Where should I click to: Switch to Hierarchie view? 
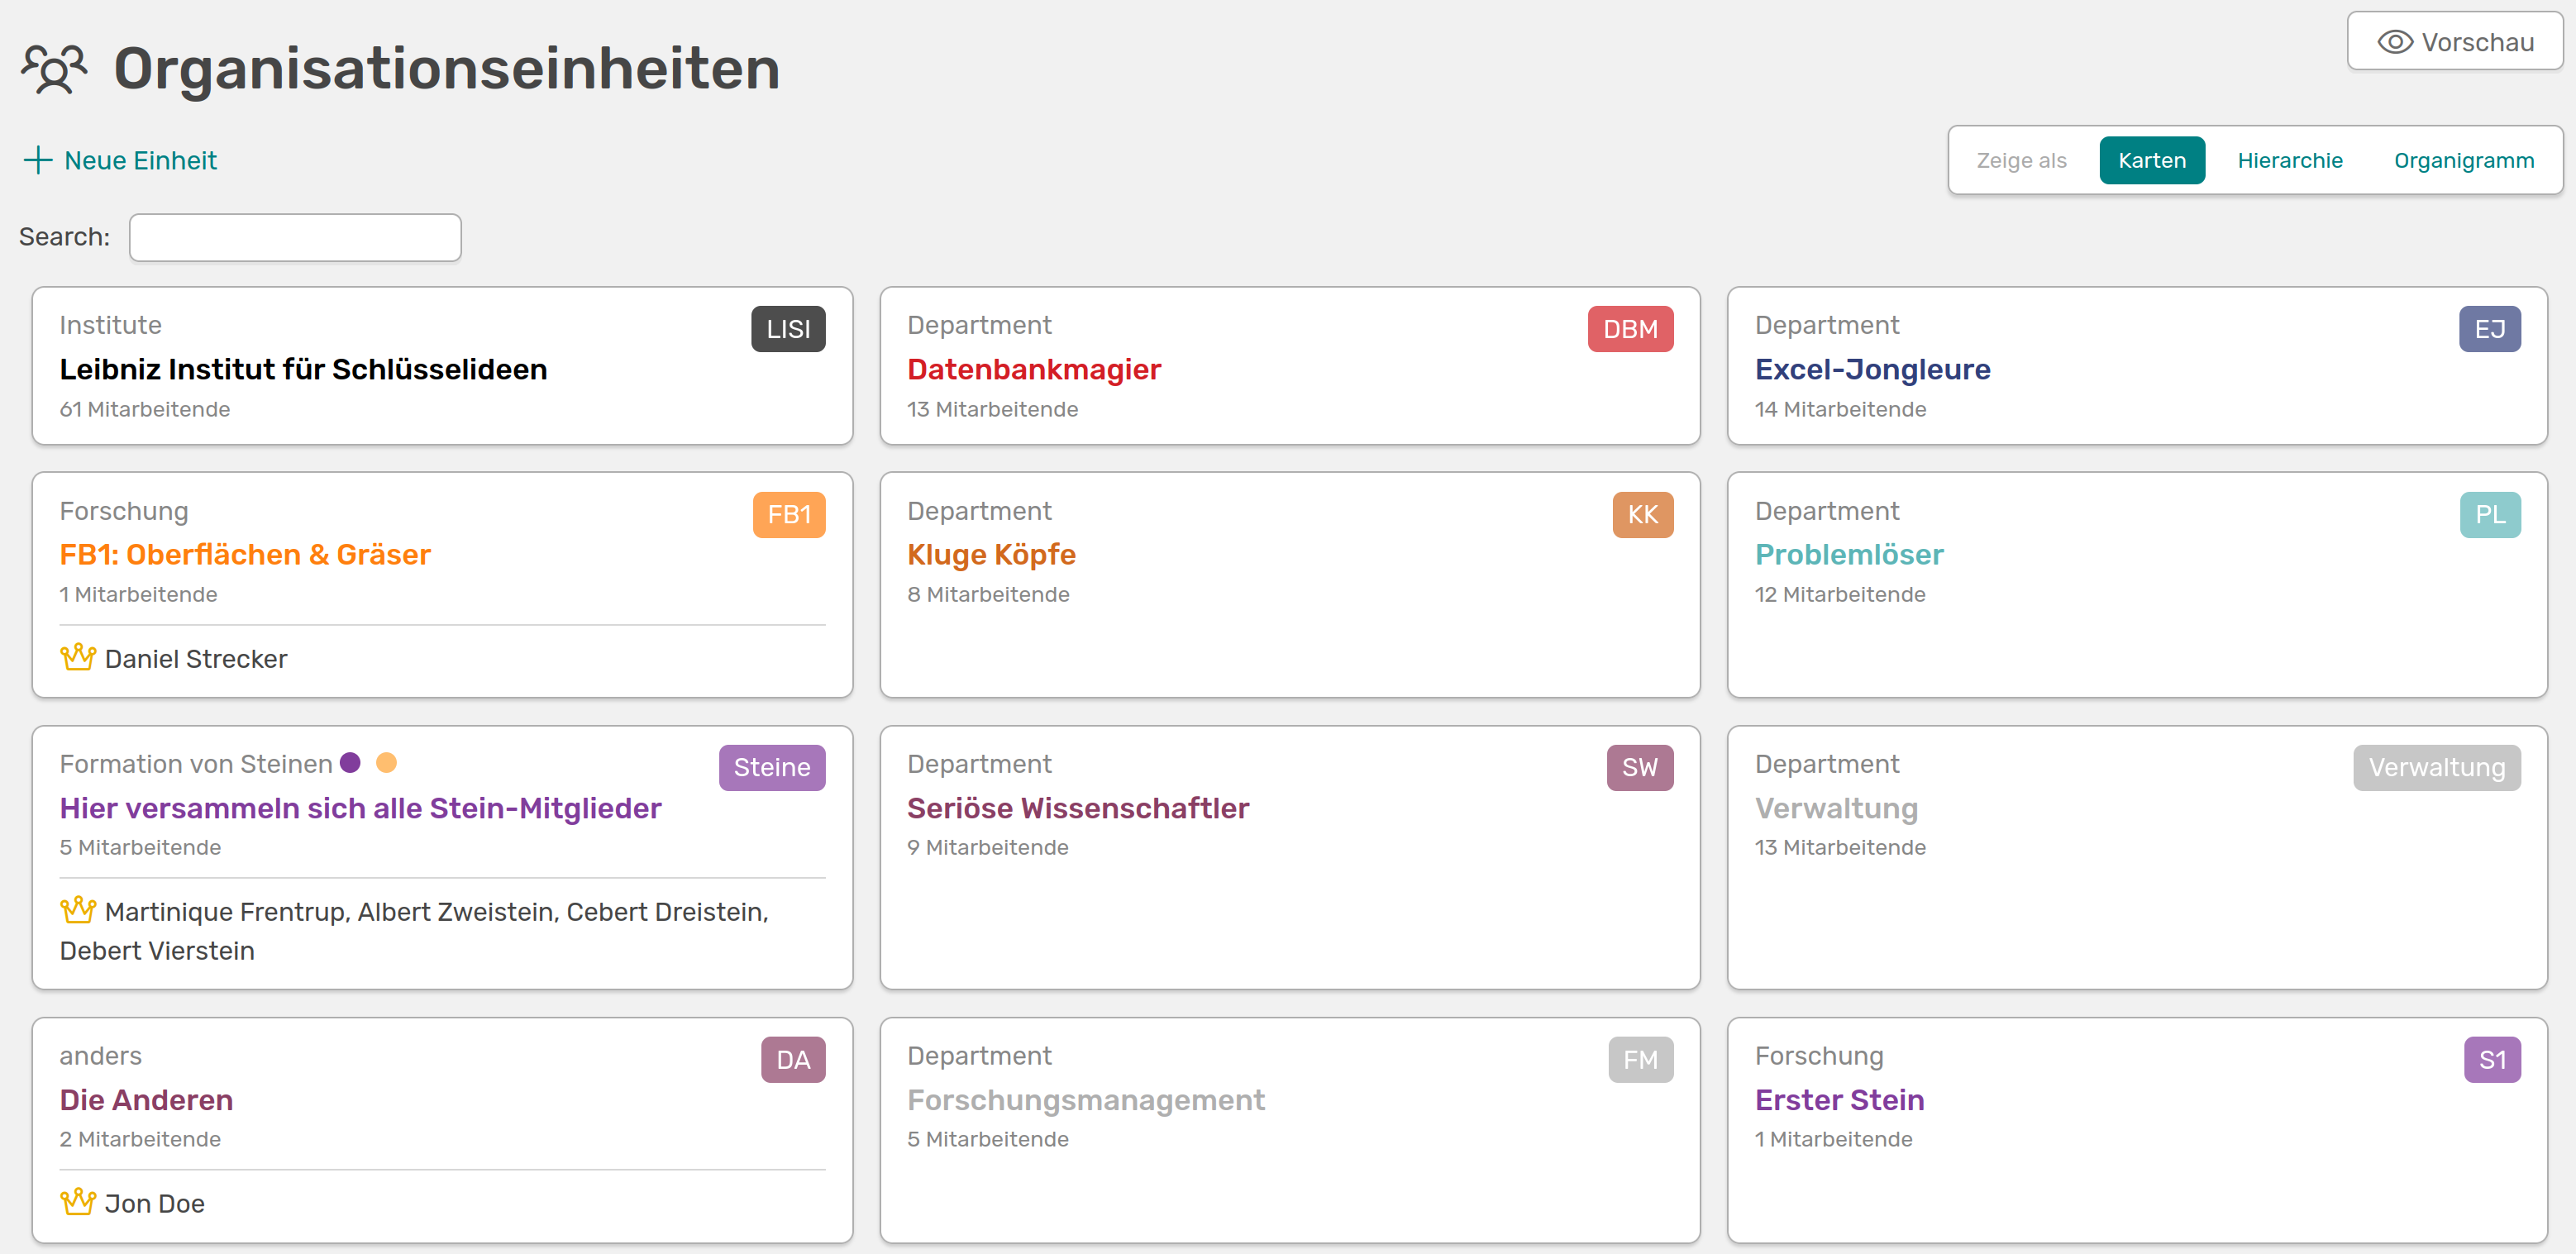(x=2289, y=160)
